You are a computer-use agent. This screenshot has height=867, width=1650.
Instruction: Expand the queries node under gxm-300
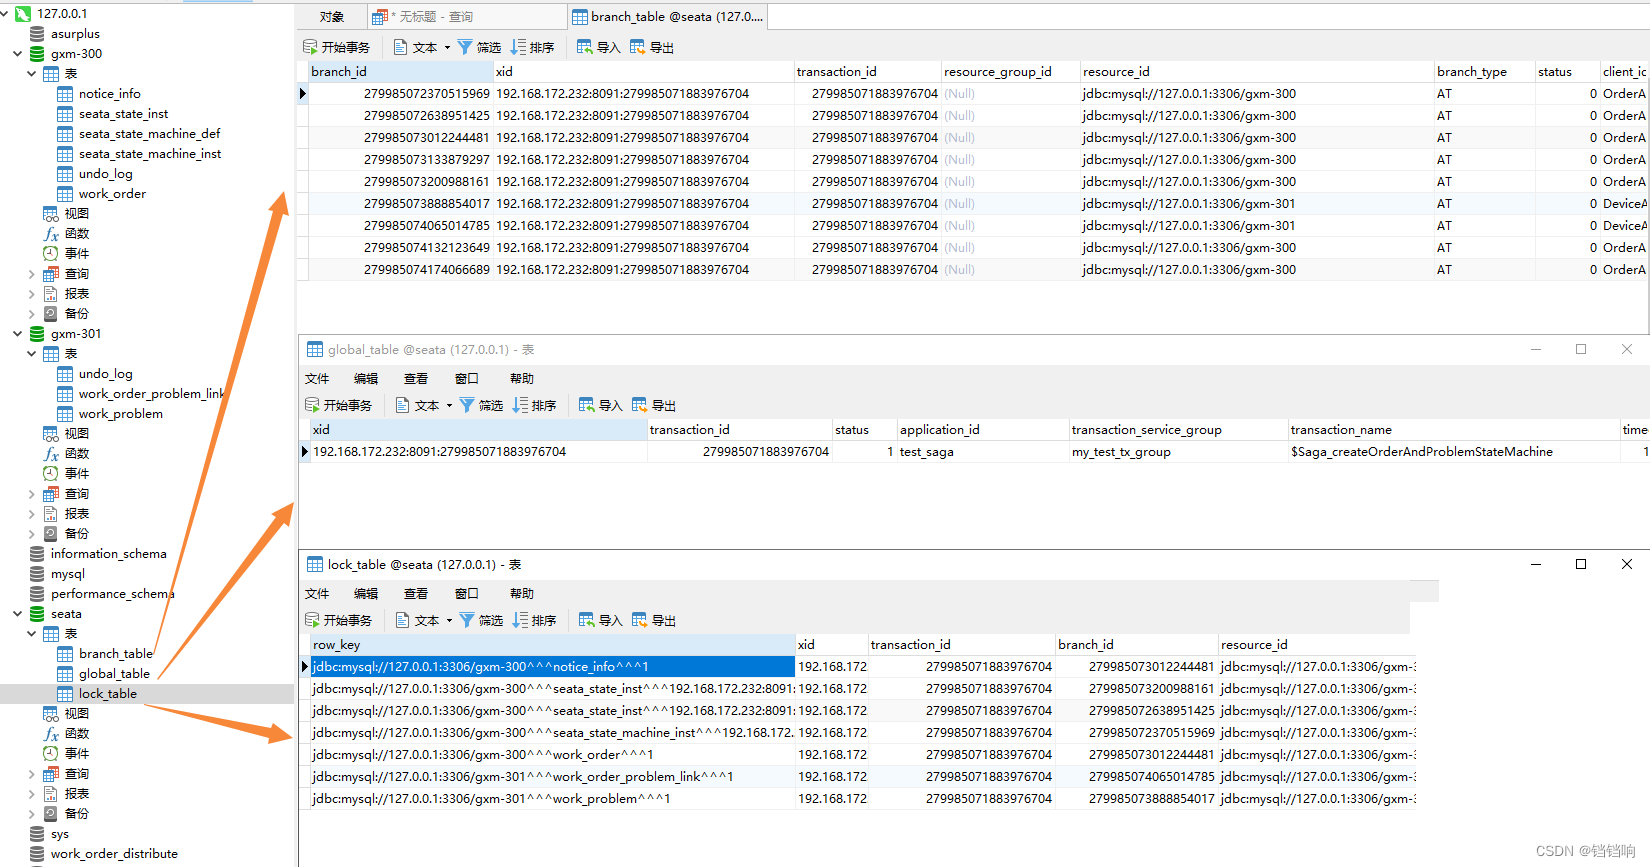coord(32,274)
